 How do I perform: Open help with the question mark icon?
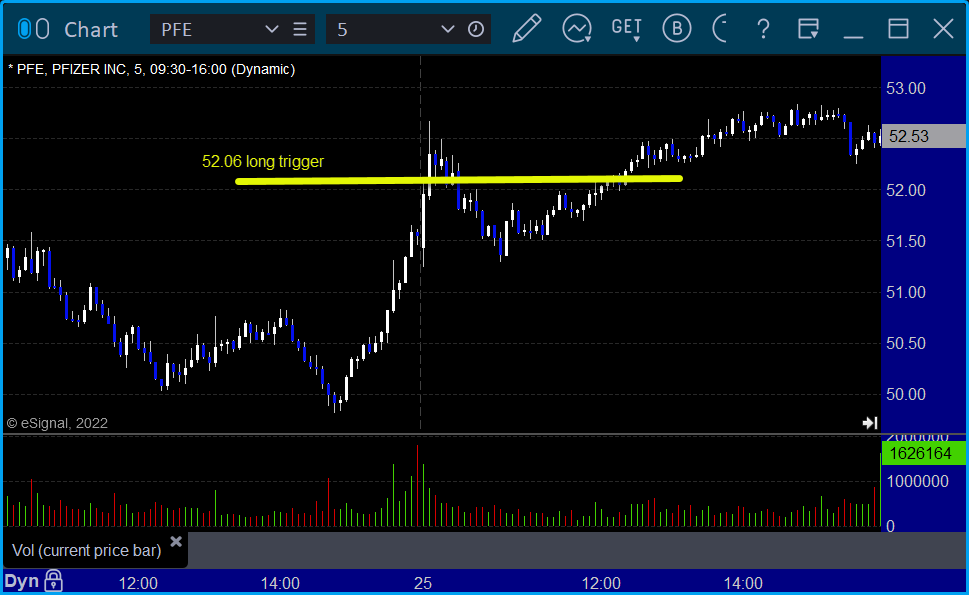[763, 29]
